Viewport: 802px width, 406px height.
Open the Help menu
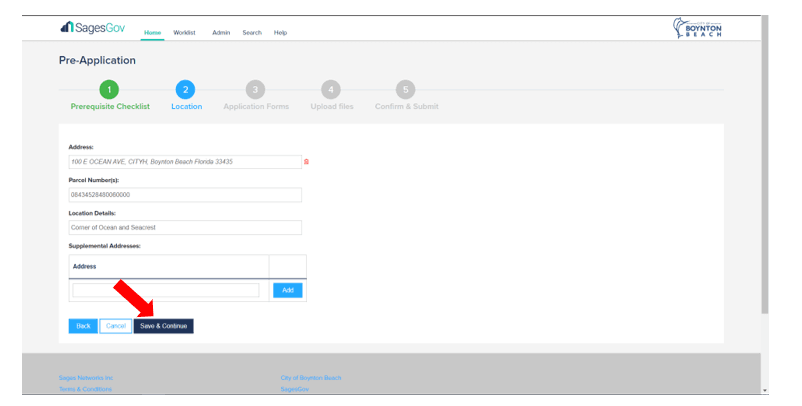pyautogui.click(x=280, y=33)
